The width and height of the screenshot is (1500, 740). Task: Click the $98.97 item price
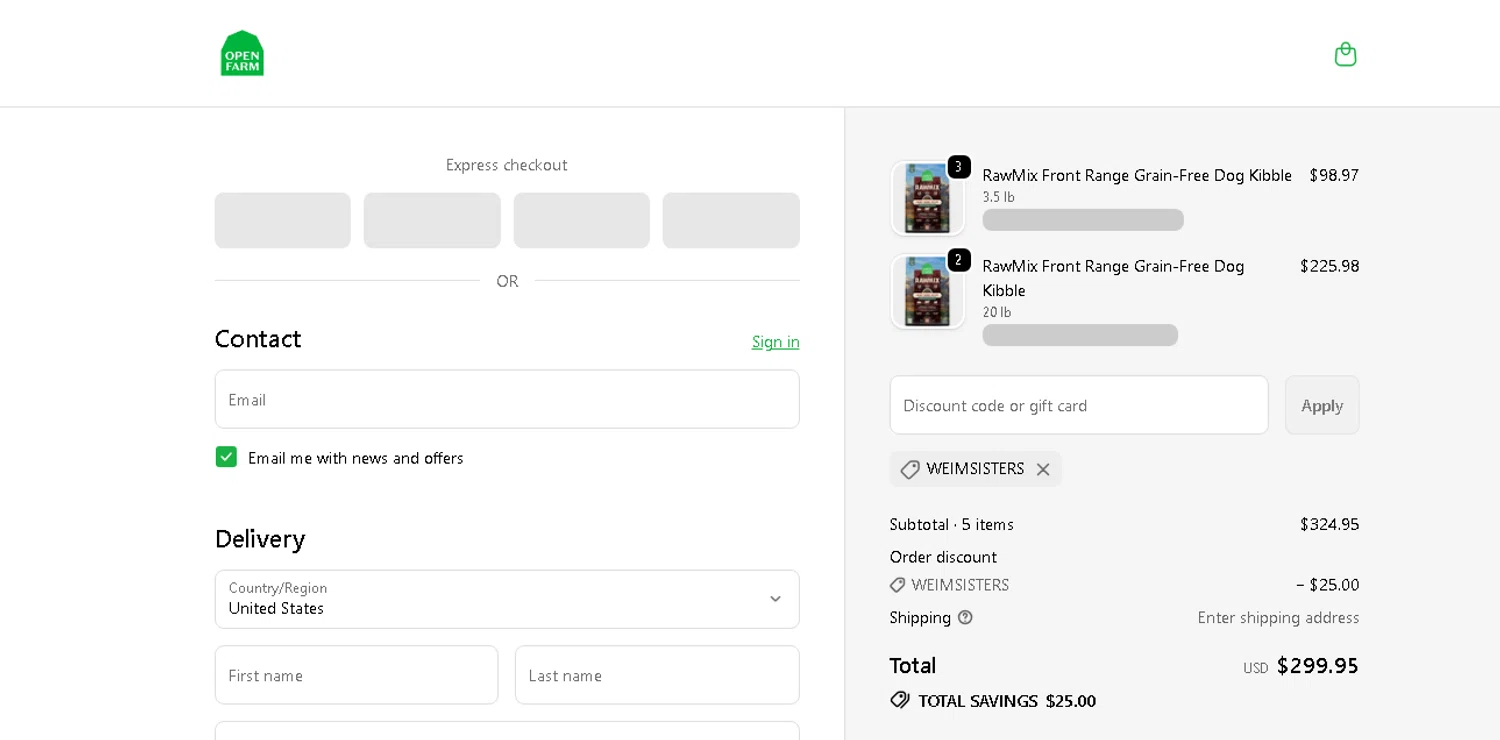tap(1334, 175)
